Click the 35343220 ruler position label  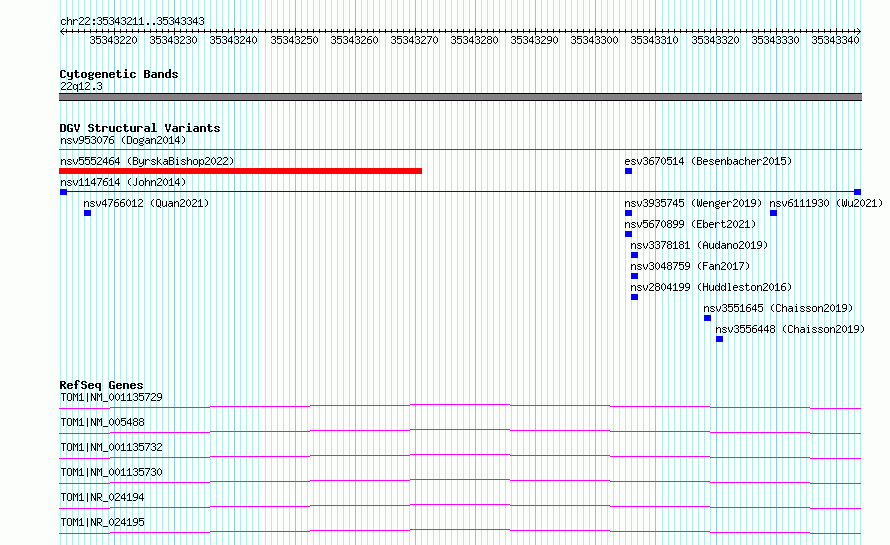[x=114, y=40]
